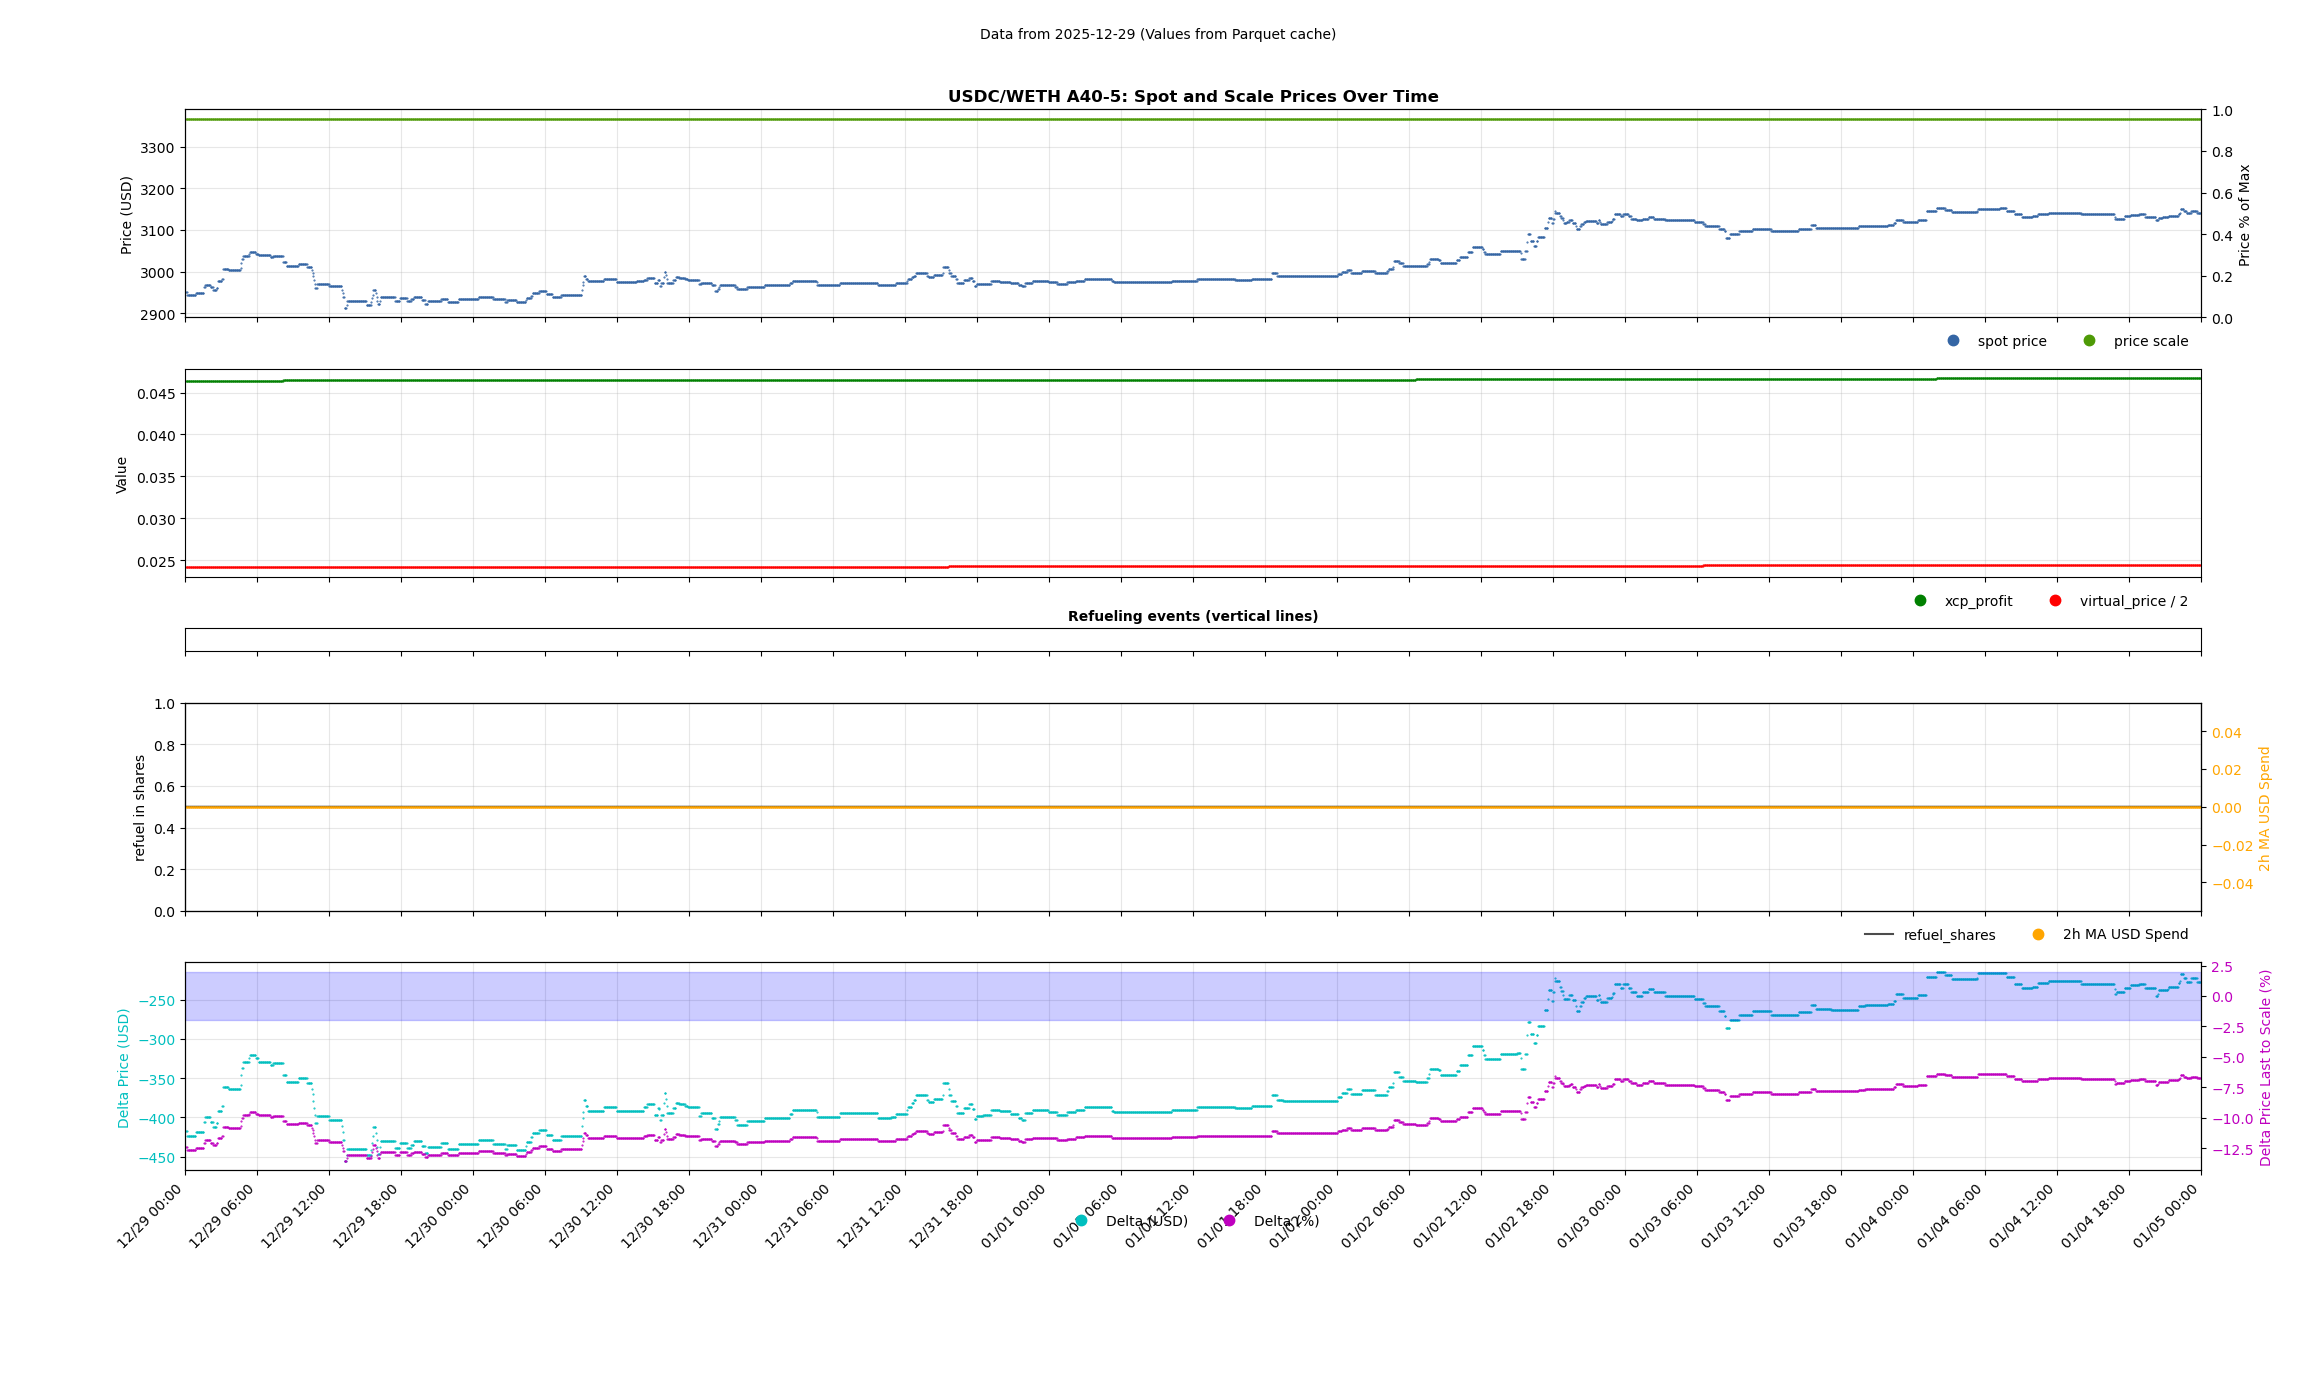
Task: Click the red virtual_price / 2 legend dot
Action: tap(2055, 601)
